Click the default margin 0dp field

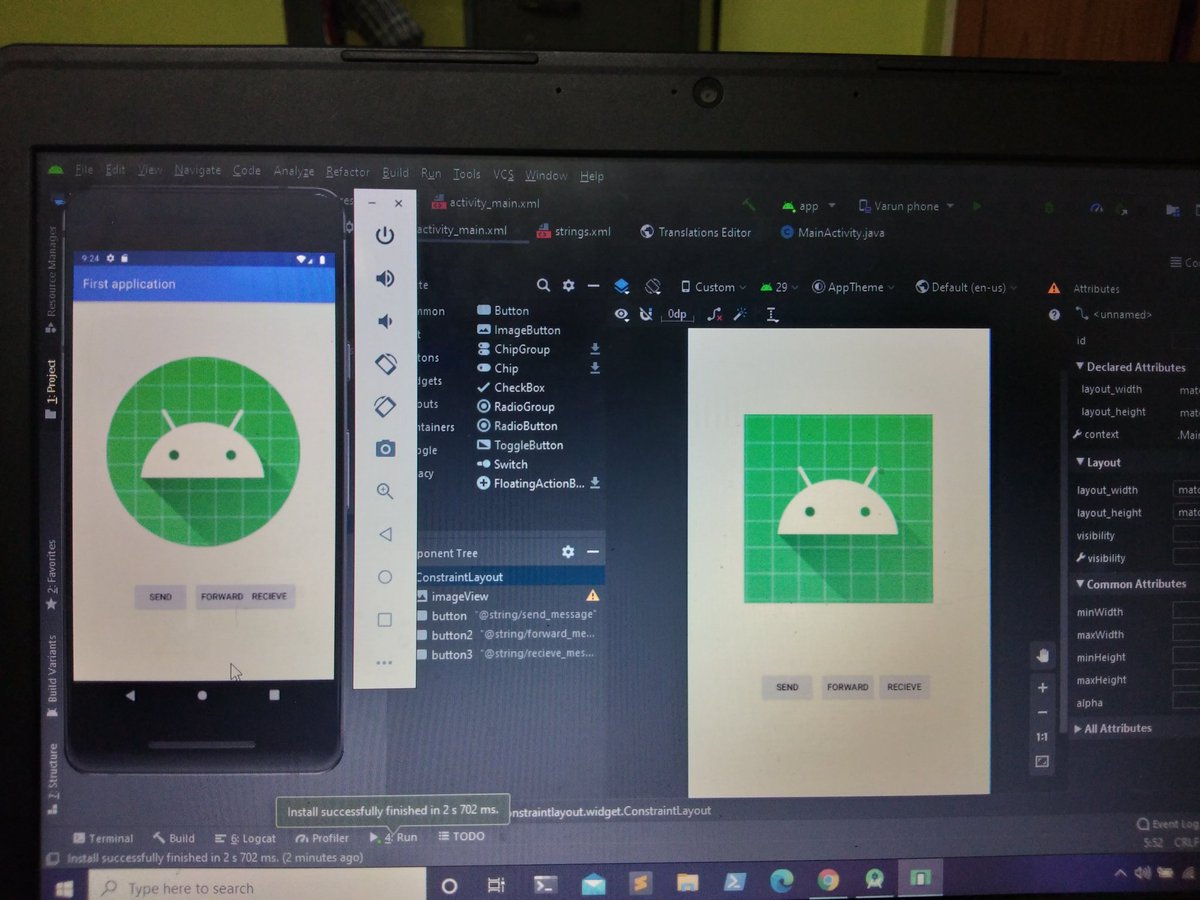click(677, 314)
